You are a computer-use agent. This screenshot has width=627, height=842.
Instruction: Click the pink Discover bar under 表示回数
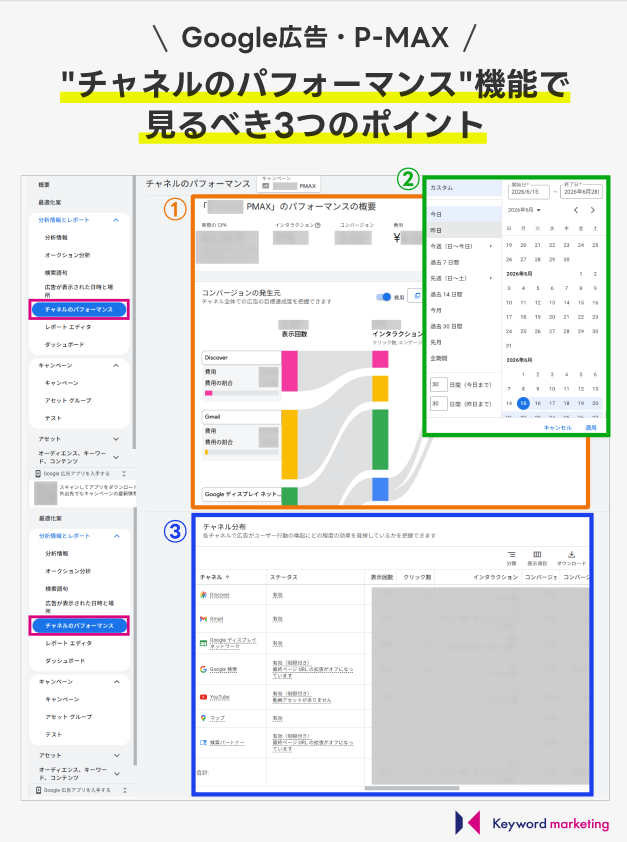289,371
